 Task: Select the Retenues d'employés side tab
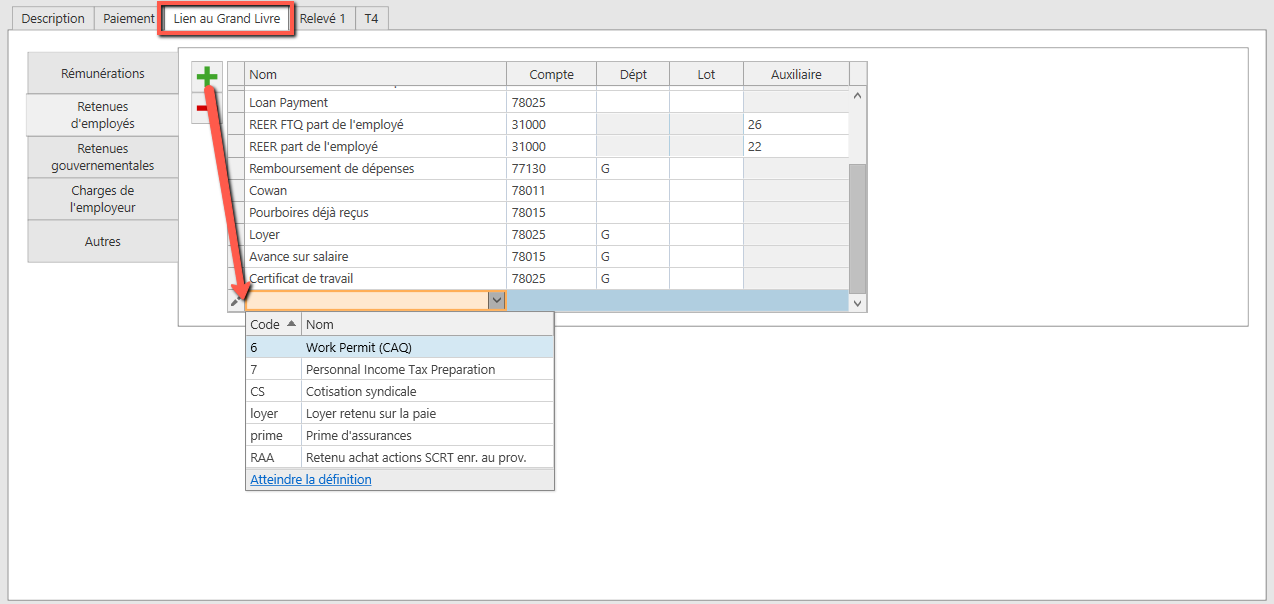pyautogui.click(x=103, y=115)
